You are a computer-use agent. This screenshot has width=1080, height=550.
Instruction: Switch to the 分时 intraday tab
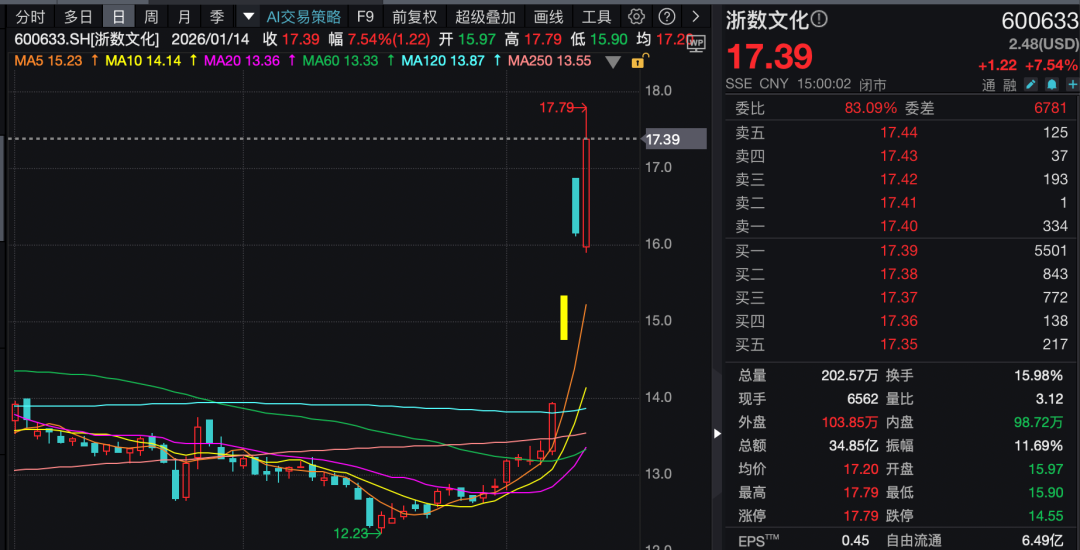[32, 17]
